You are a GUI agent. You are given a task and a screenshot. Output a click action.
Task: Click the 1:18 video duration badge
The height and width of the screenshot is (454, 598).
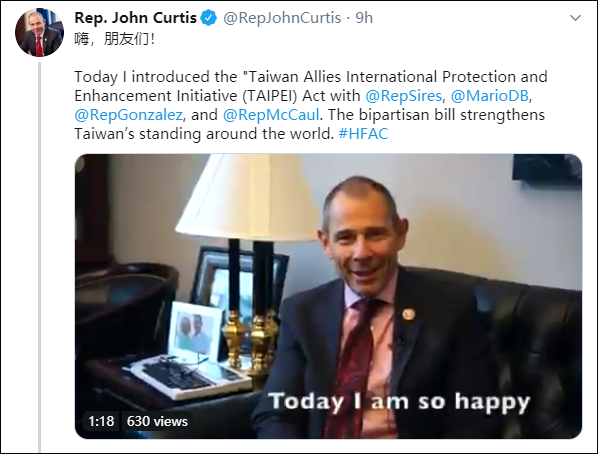(101, 421)
